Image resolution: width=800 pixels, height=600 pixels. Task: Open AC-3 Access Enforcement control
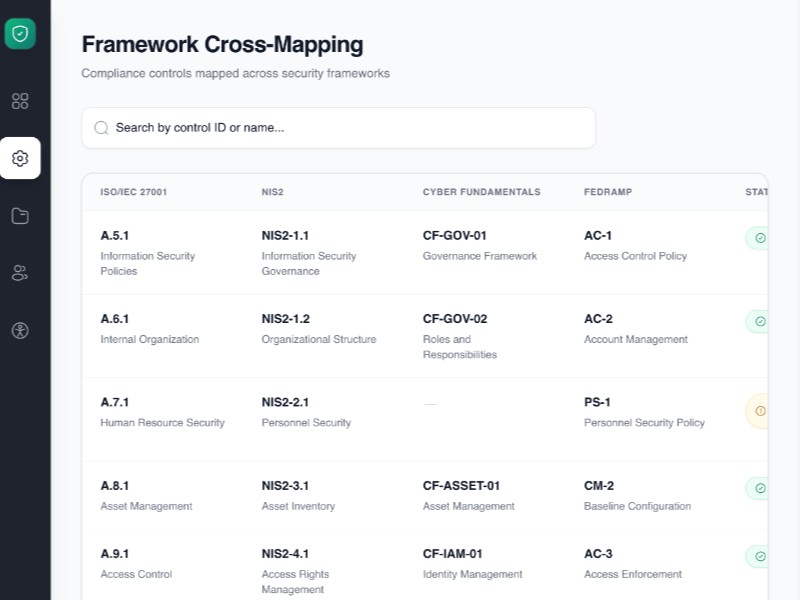632,563
